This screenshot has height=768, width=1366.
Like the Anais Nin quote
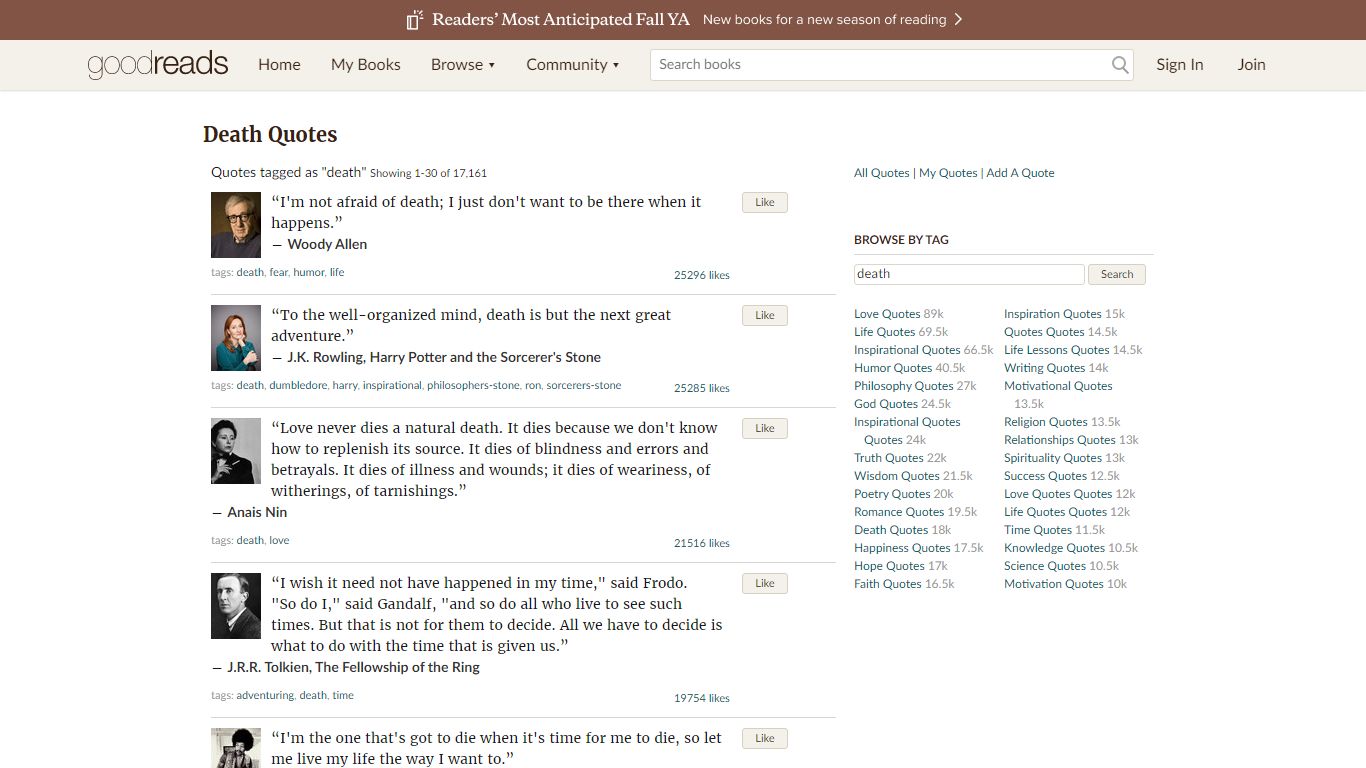point(765,428)
